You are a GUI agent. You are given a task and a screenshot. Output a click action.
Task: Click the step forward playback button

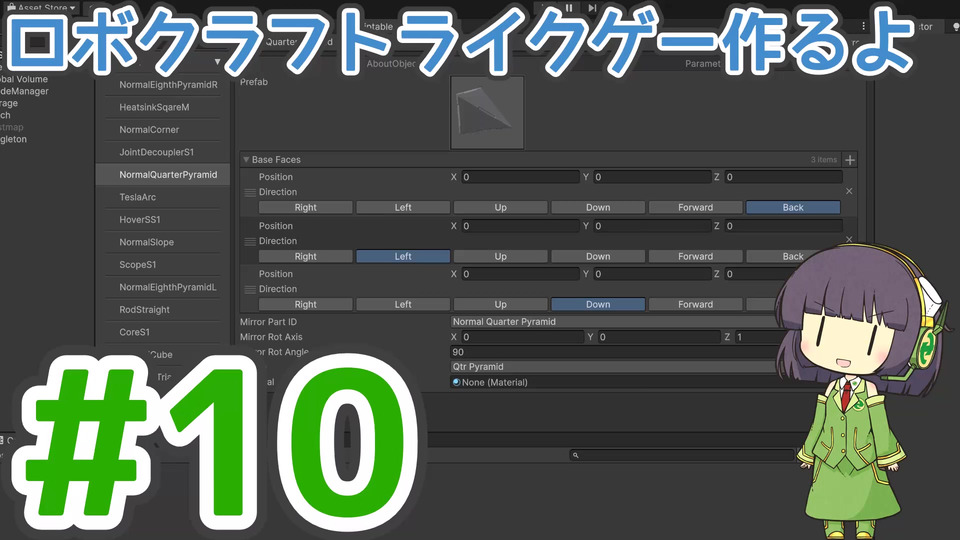point(592,8)
